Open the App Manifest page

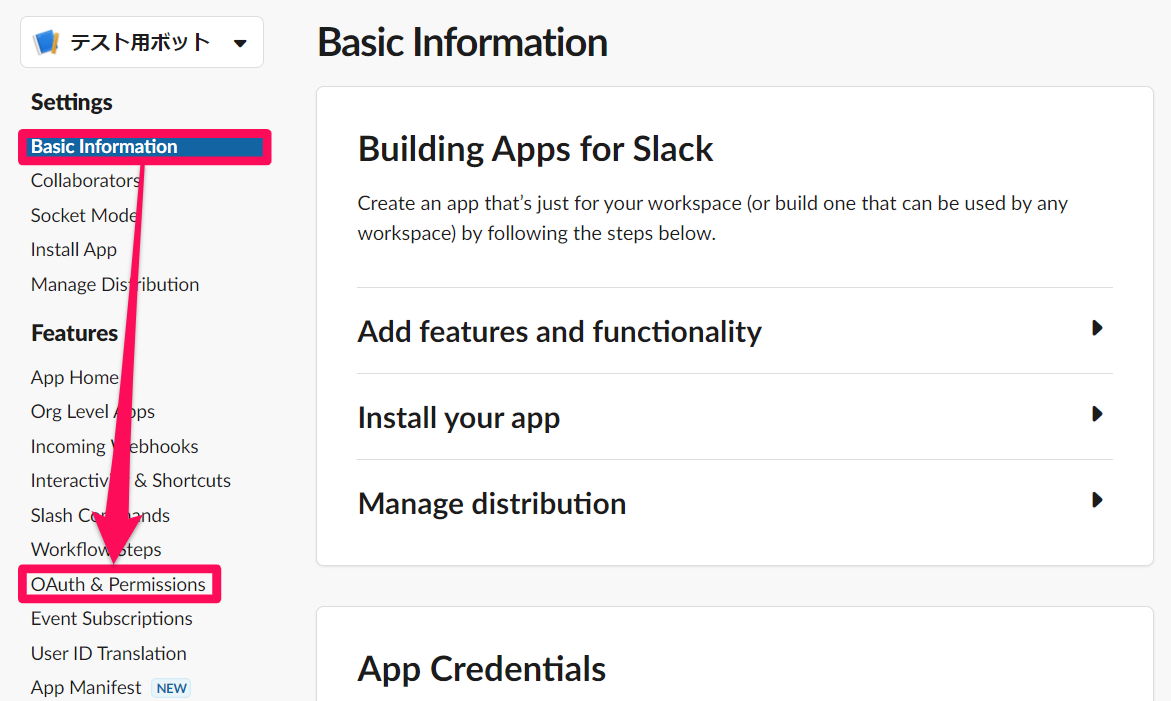pos(89,687)
